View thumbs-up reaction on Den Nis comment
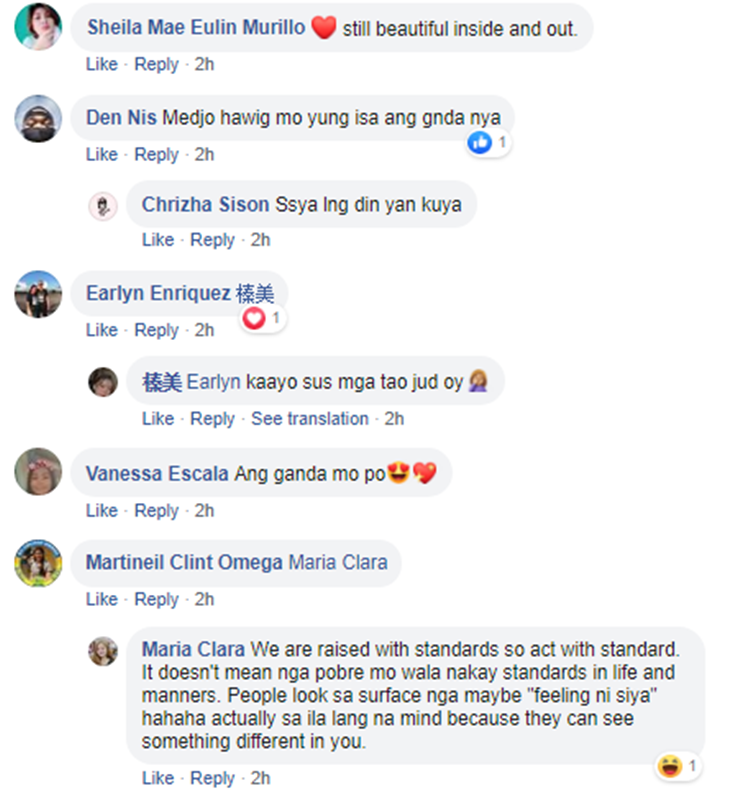This screenshot has height=801, width=750. pyautogui.click(x=488, y=143)
